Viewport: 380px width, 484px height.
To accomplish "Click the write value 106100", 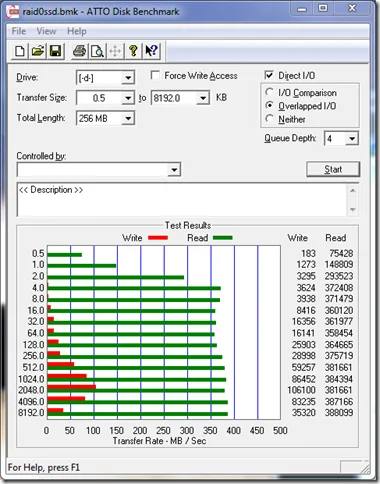I will pos(301,390).
